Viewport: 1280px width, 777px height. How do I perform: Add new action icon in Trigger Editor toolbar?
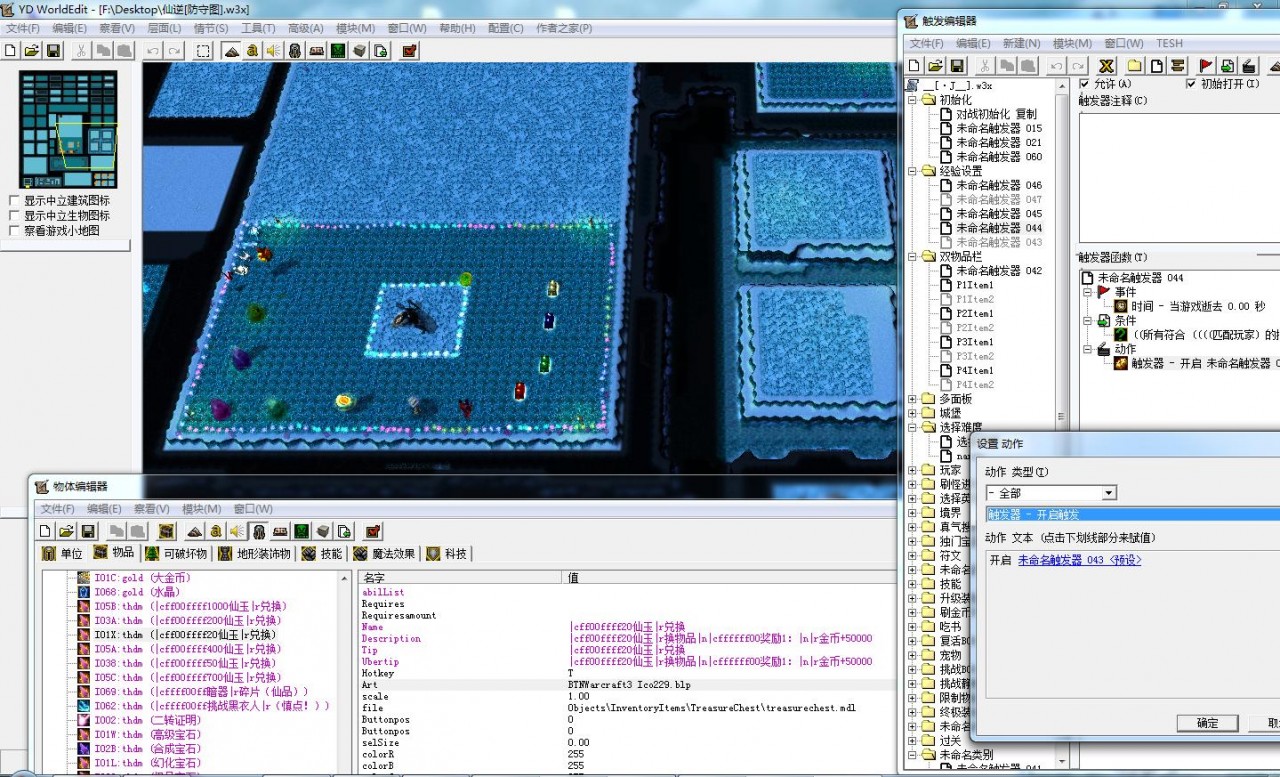point(1249,66)
